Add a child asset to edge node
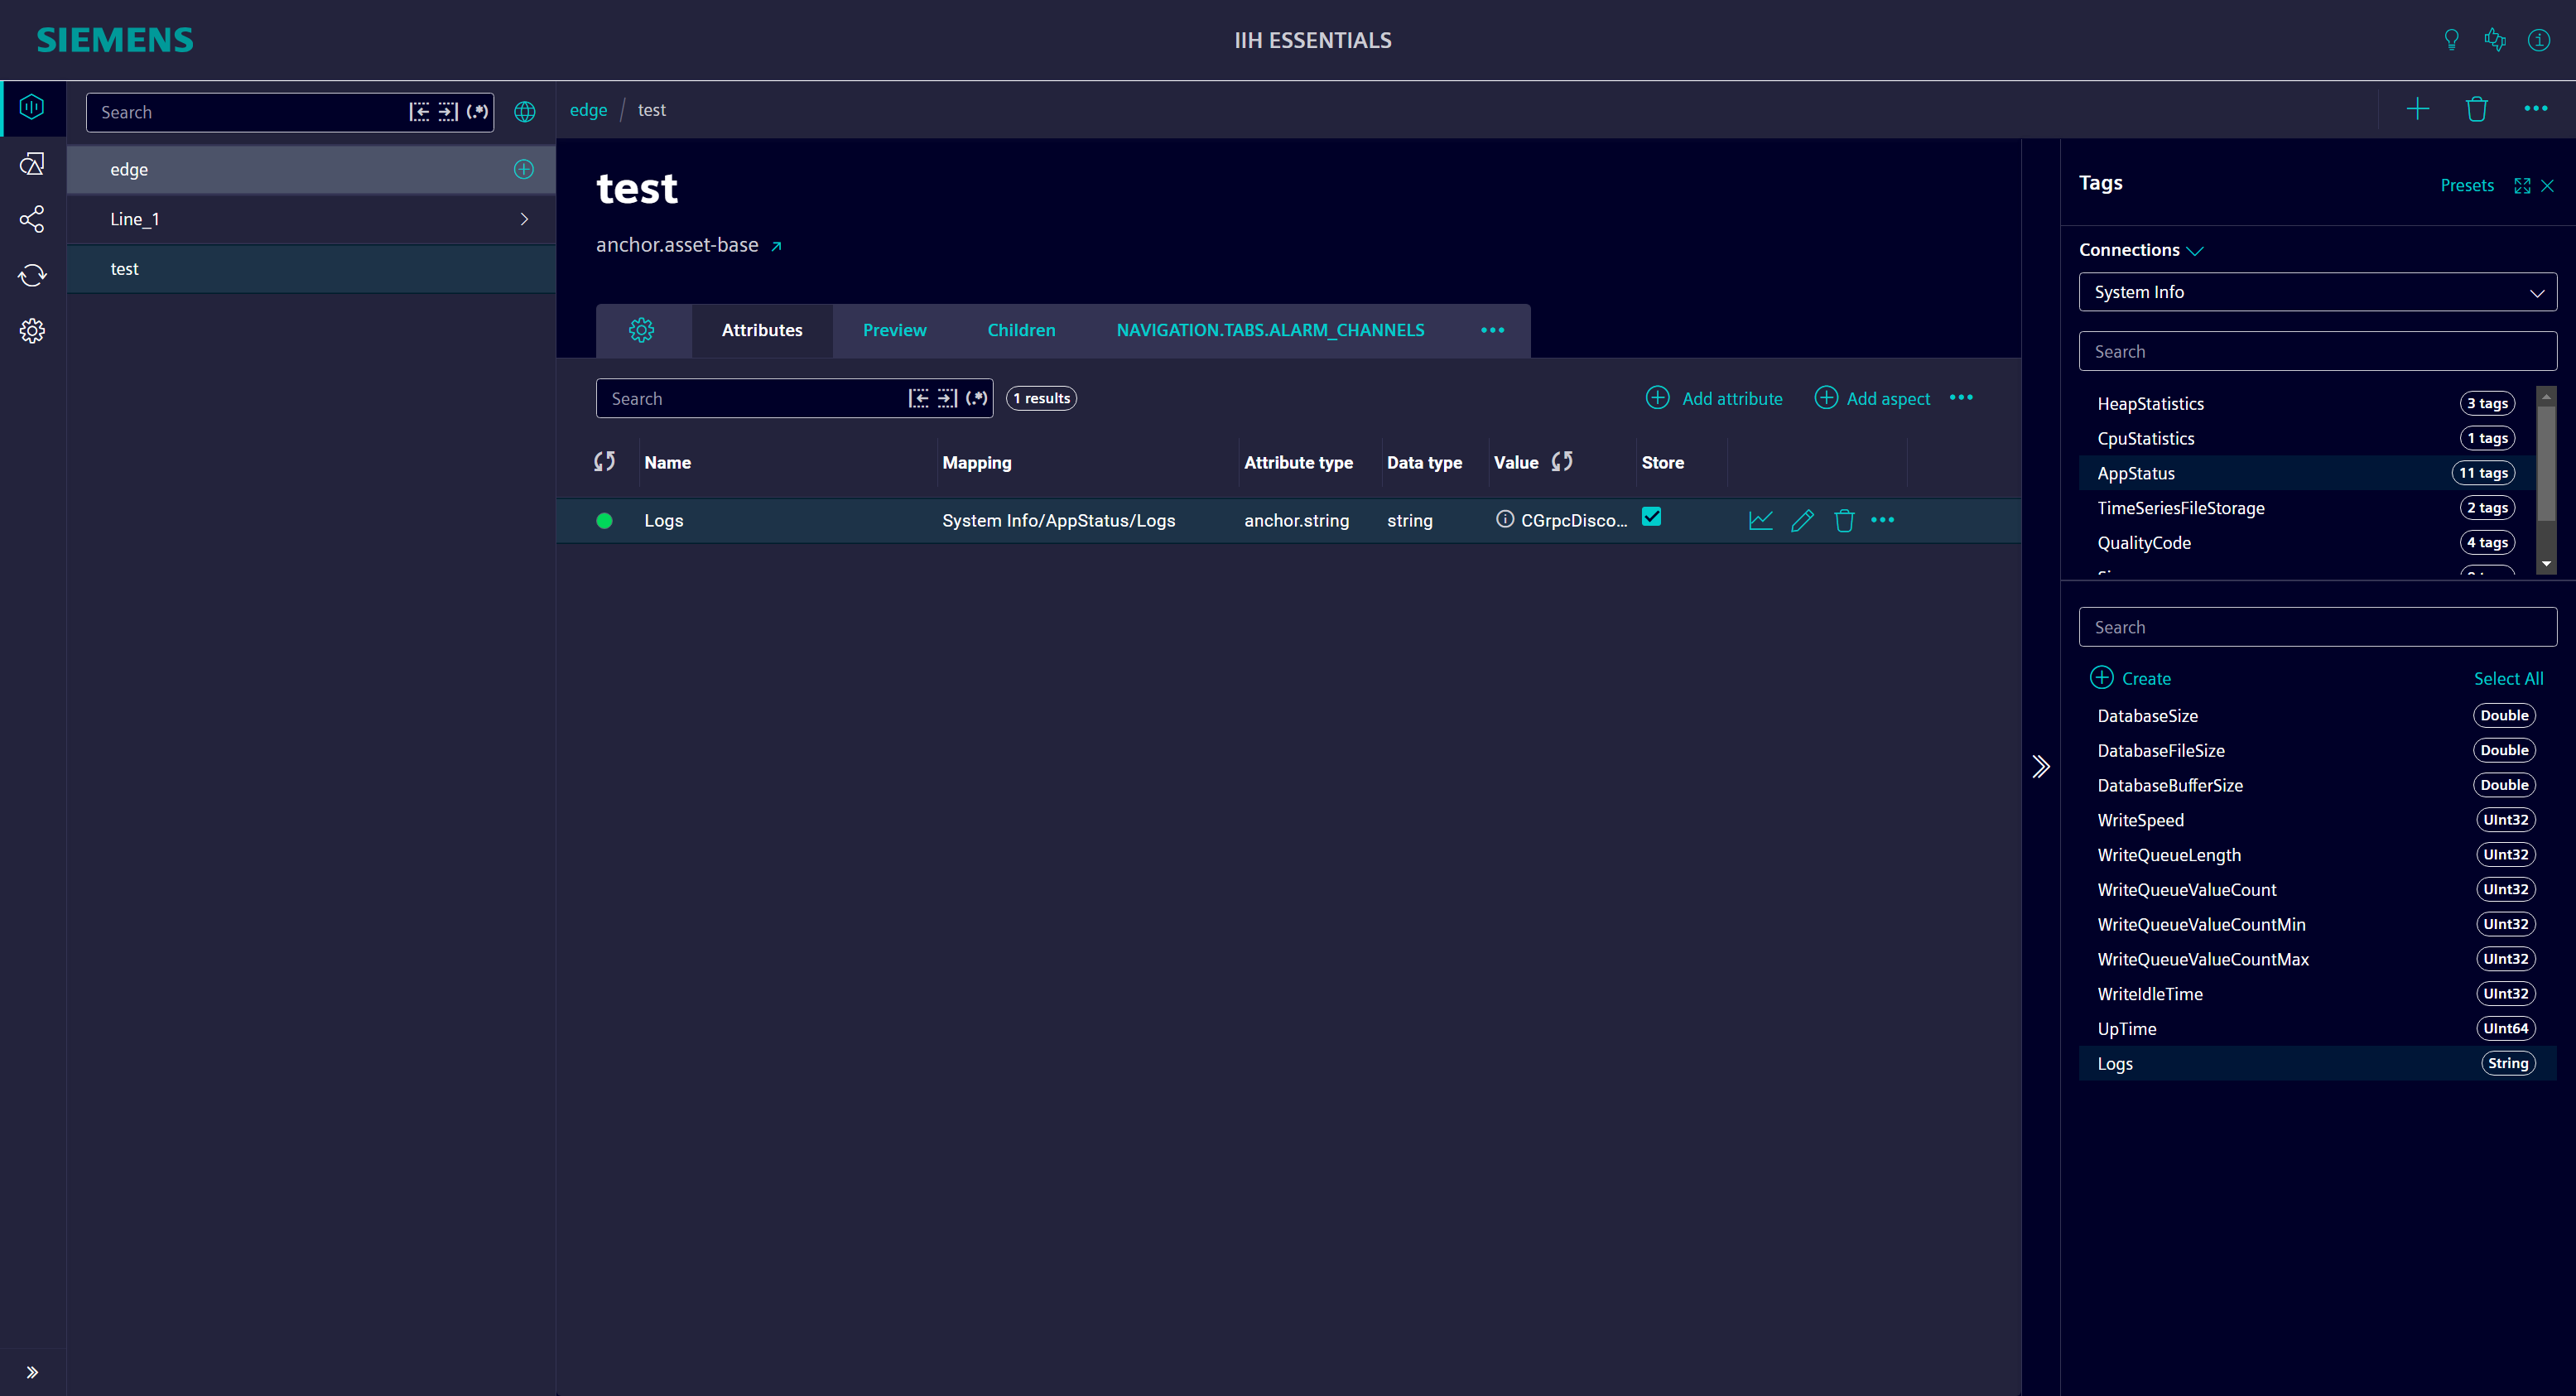The width and height of the screenshot is (2576, 1396). pyautogui.click(x=524, y=169)
